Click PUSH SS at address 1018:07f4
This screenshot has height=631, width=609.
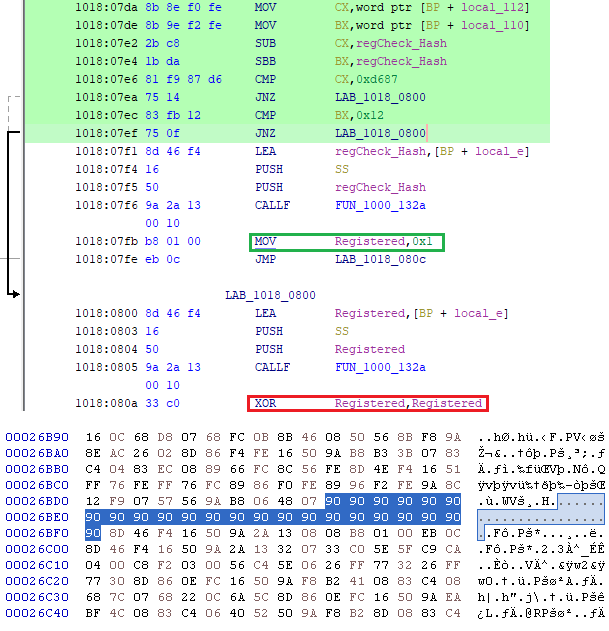click(x=269, y=170)
